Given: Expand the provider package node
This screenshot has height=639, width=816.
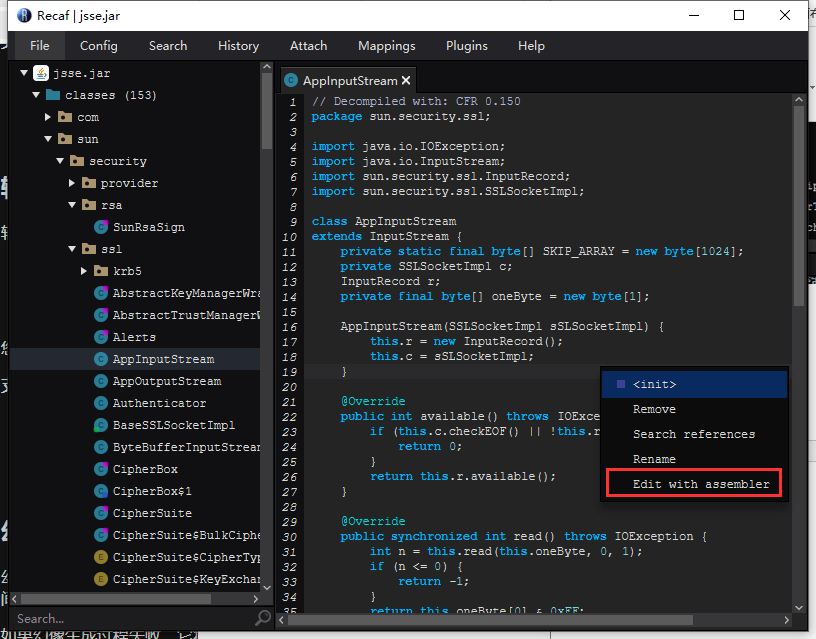Looking at the screenshot, I should click(72, 183).
